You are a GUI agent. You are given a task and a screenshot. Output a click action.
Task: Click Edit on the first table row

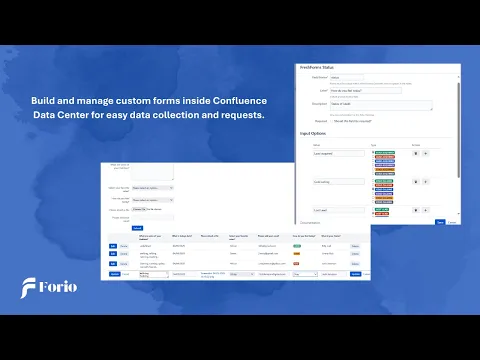[x=113, y=246]
